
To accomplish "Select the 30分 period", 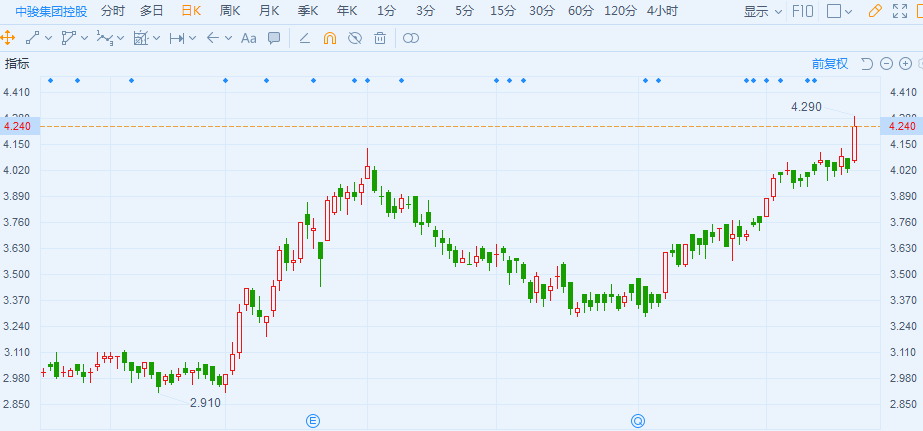I will click(542, 11).
